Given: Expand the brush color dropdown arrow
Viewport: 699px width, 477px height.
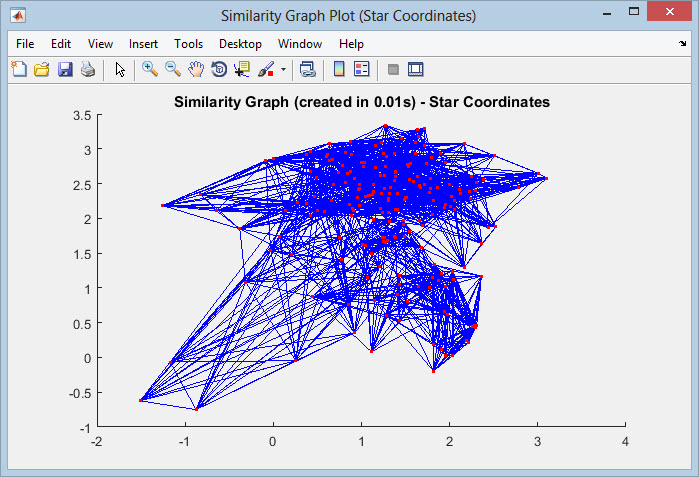Looking at the screenshot, I should [x=283, y=69].
